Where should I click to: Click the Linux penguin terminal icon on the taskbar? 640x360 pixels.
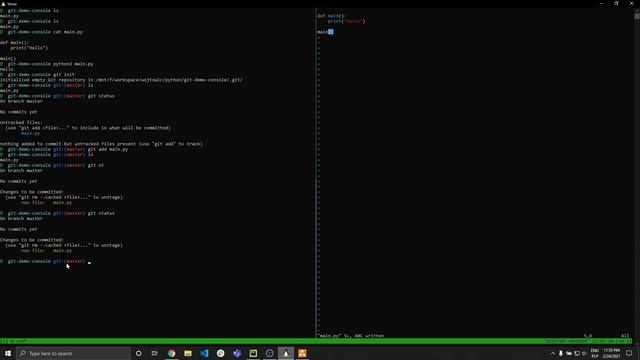[x=286, y=353]
